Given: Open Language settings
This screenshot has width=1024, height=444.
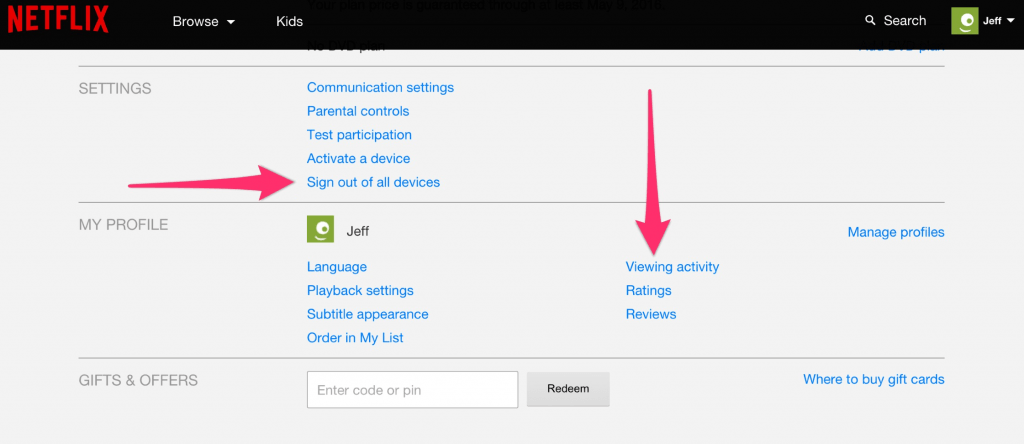Looking at the screenshot, I should click(337, 267).
